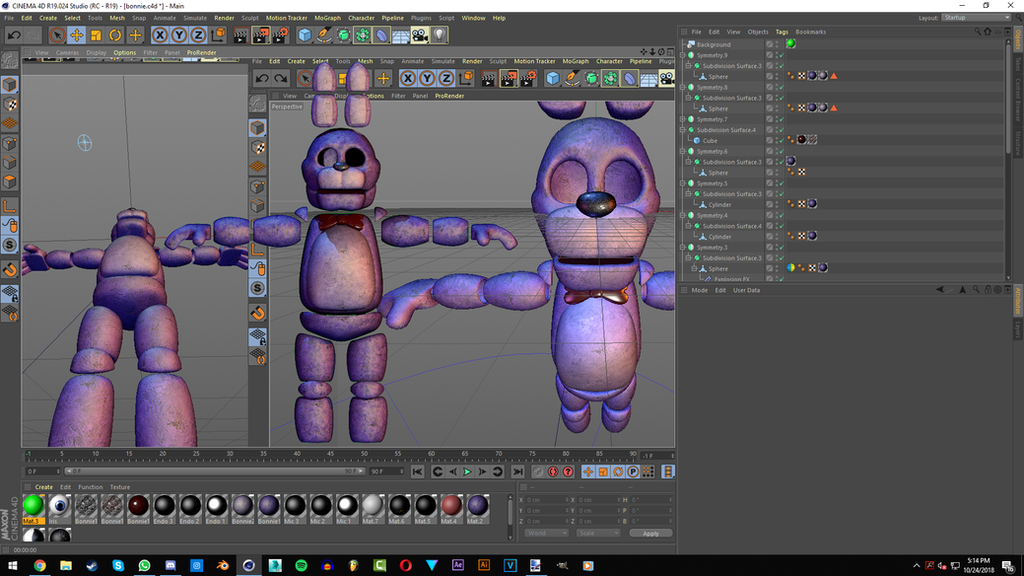This screenshot has height=576, width=1024.
Task: Select the red Mat.4 material
Action: coord(451,509)
